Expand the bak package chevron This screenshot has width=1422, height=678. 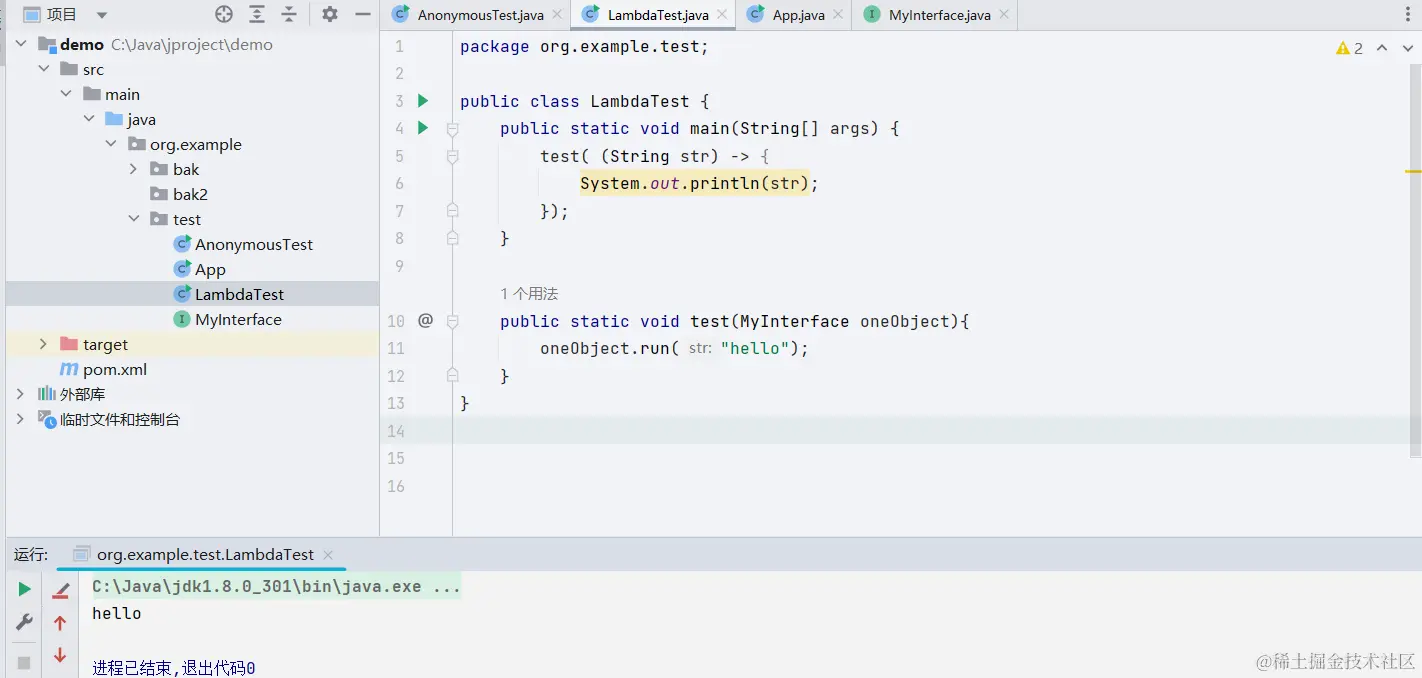pos(133,169)
